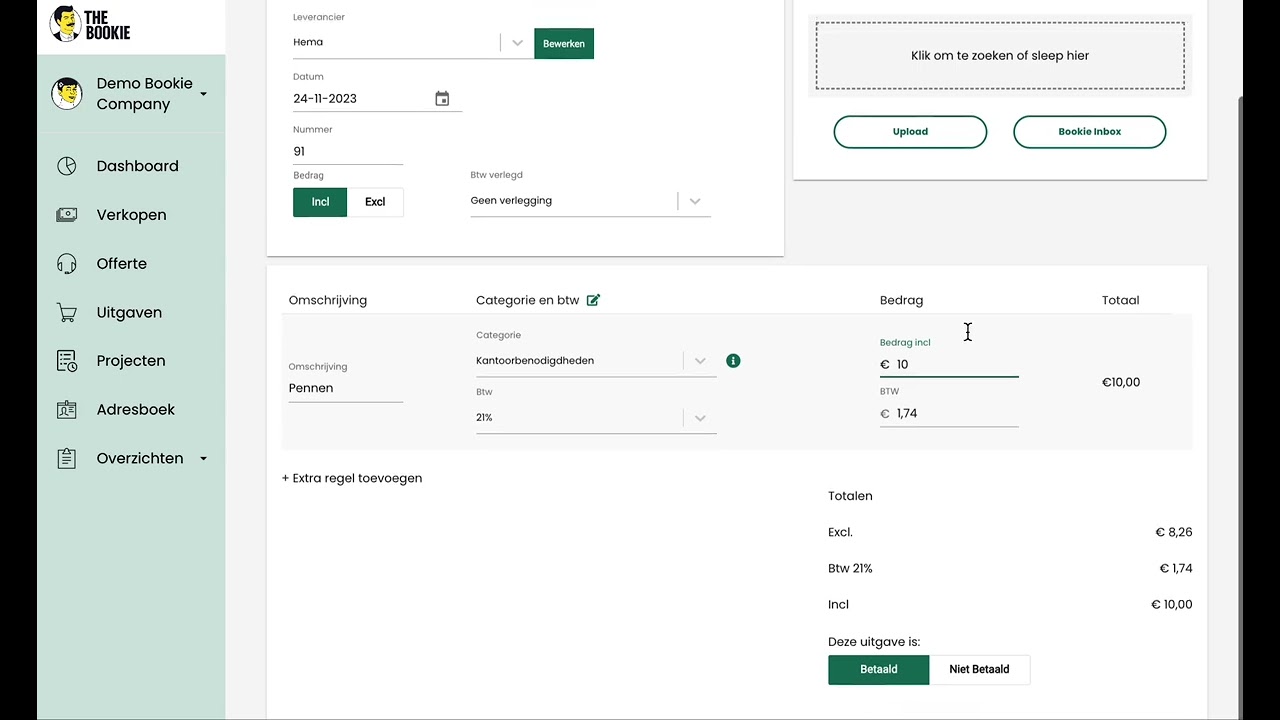Image resolution: width=1280 pixels, height=720 pixels.
Task: Expand the Overzichten submenu arrow
Action: point(203,459)
